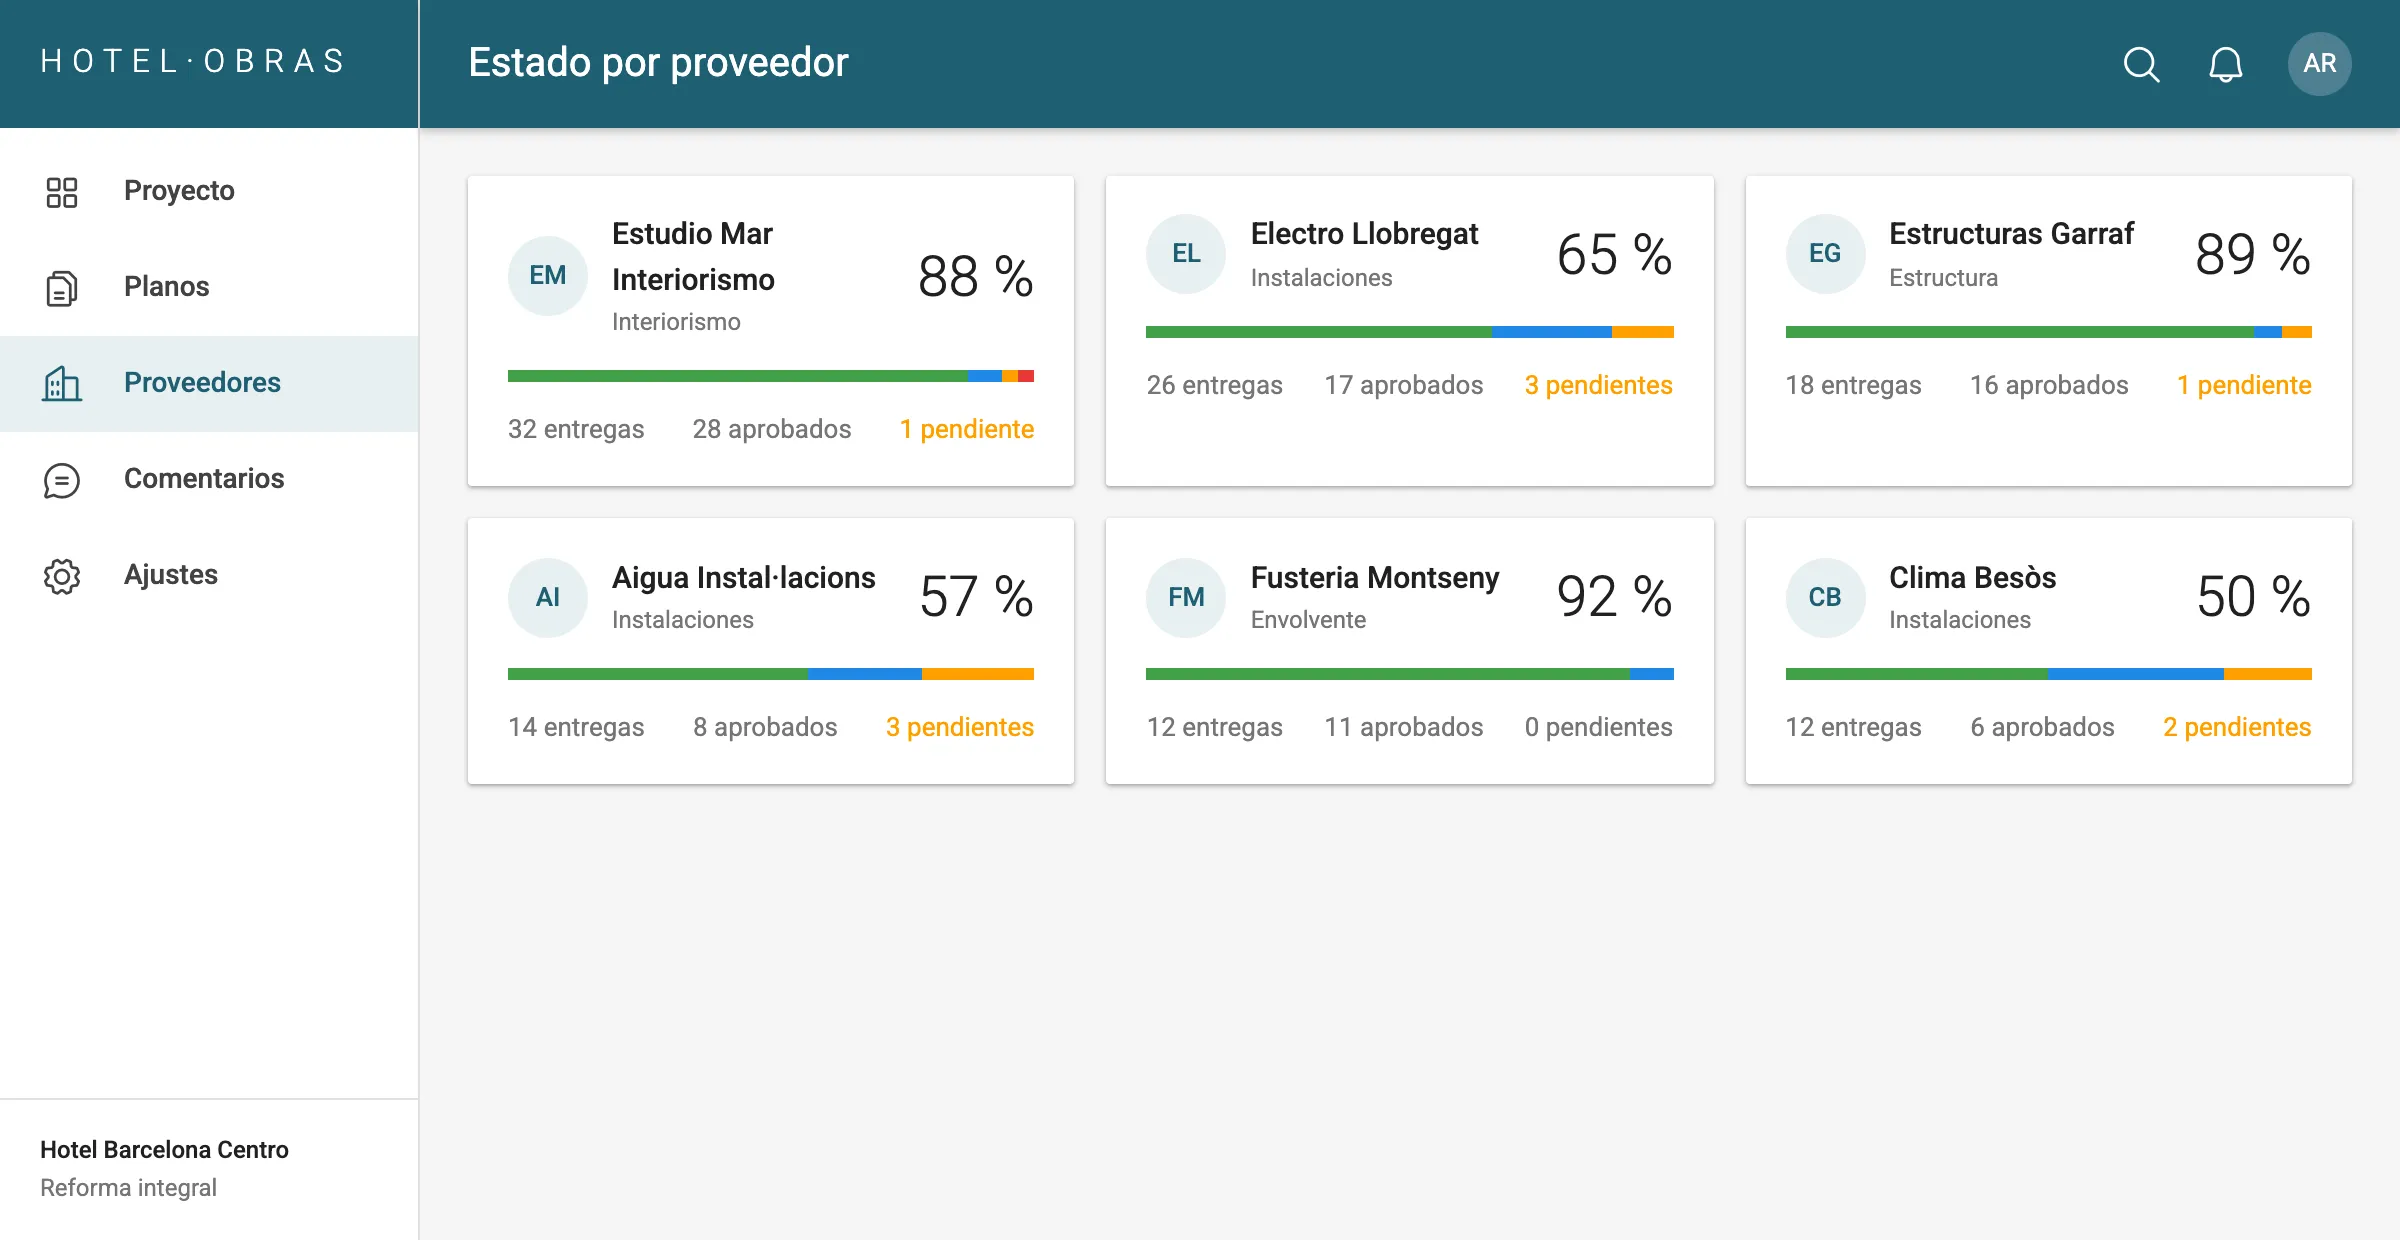Click Fusteria Montseny progress bar
This screenshot has height=1240, width=2400.
tap(1409, 674)
